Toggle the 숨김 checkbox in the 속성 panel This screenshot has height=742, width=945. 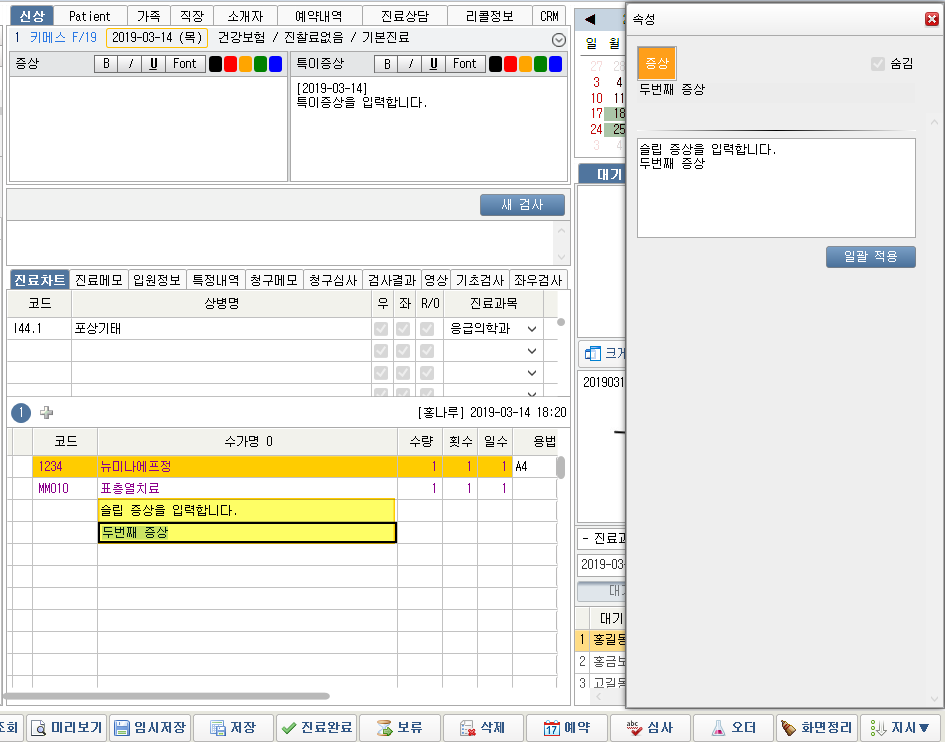tap(878, 64)
